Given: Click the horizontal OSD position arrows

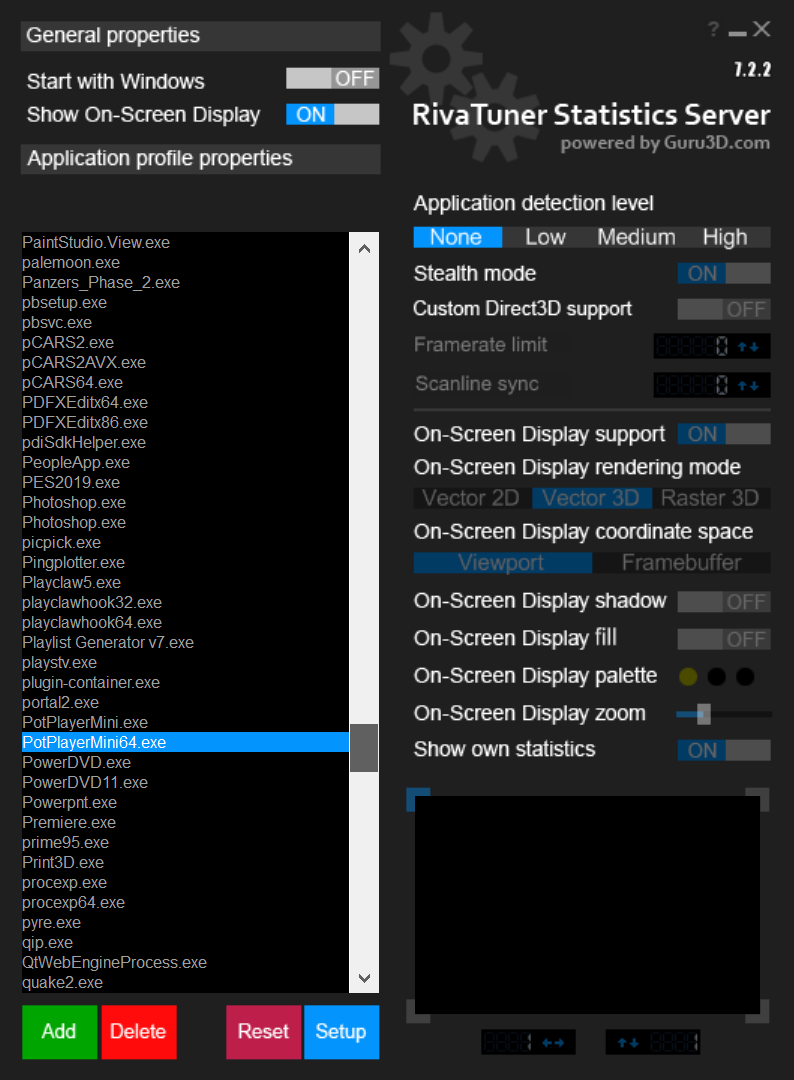Looking at the screenshot, I should (x=553, y=1043).
